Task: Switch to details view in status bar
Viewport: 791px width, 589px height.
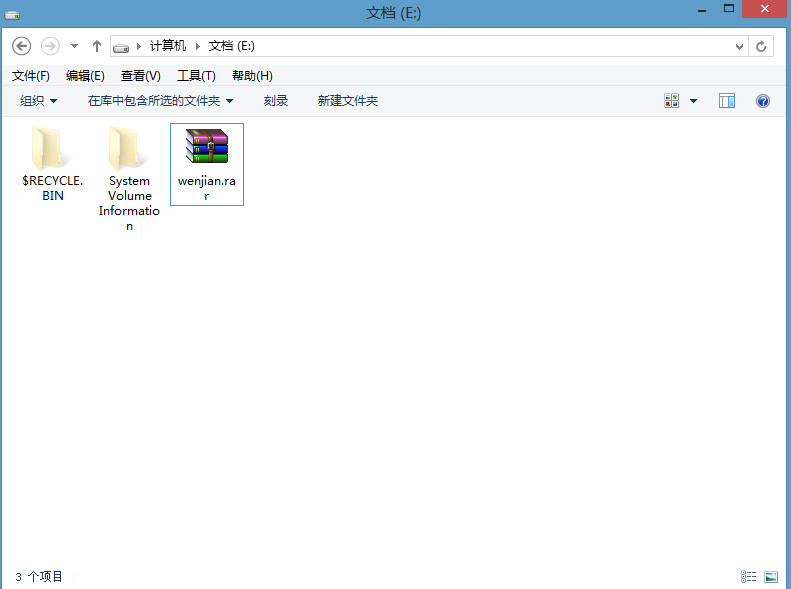Action: pos(748,576)
